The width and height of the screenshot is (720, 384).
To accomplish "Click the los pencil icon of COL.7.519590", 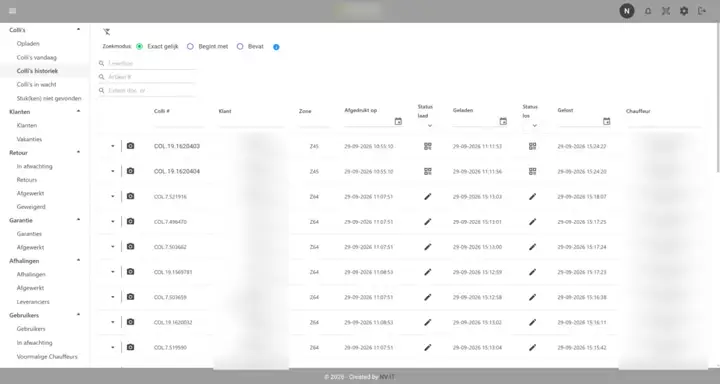I will click(x=533, y=347).
